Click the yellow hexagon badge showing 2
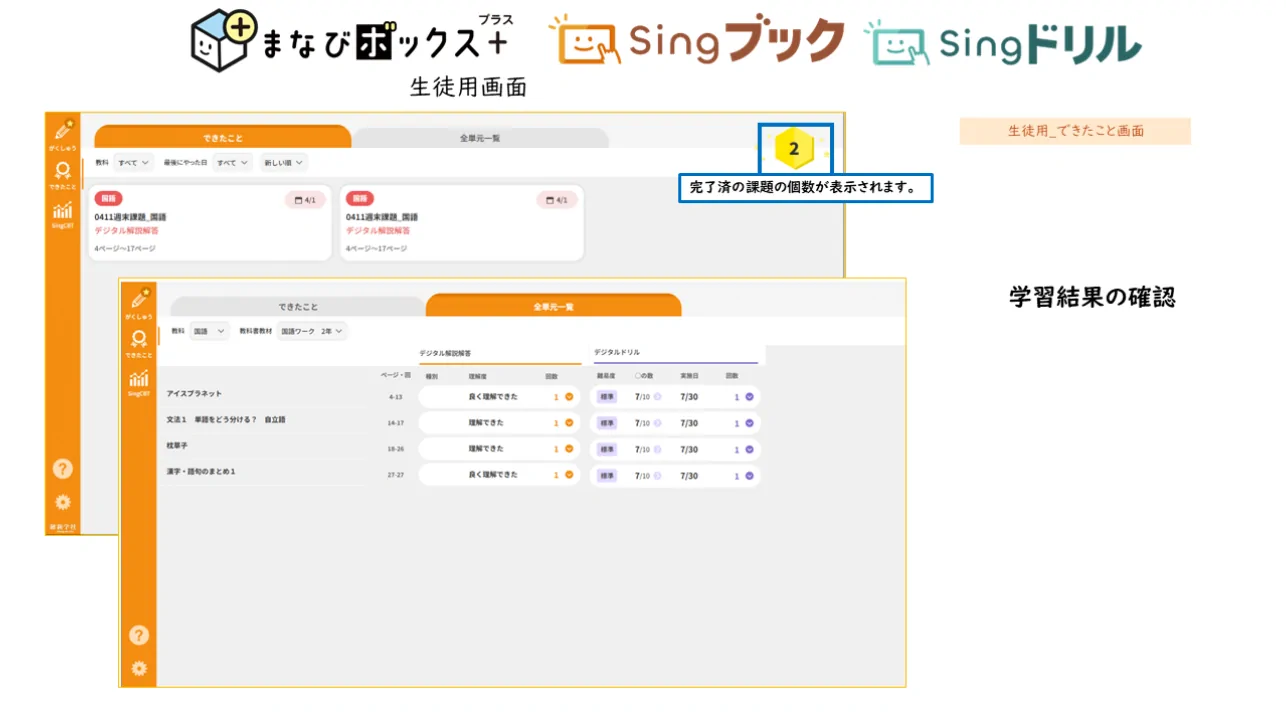The image size is (1286, 724). (794, 149)
